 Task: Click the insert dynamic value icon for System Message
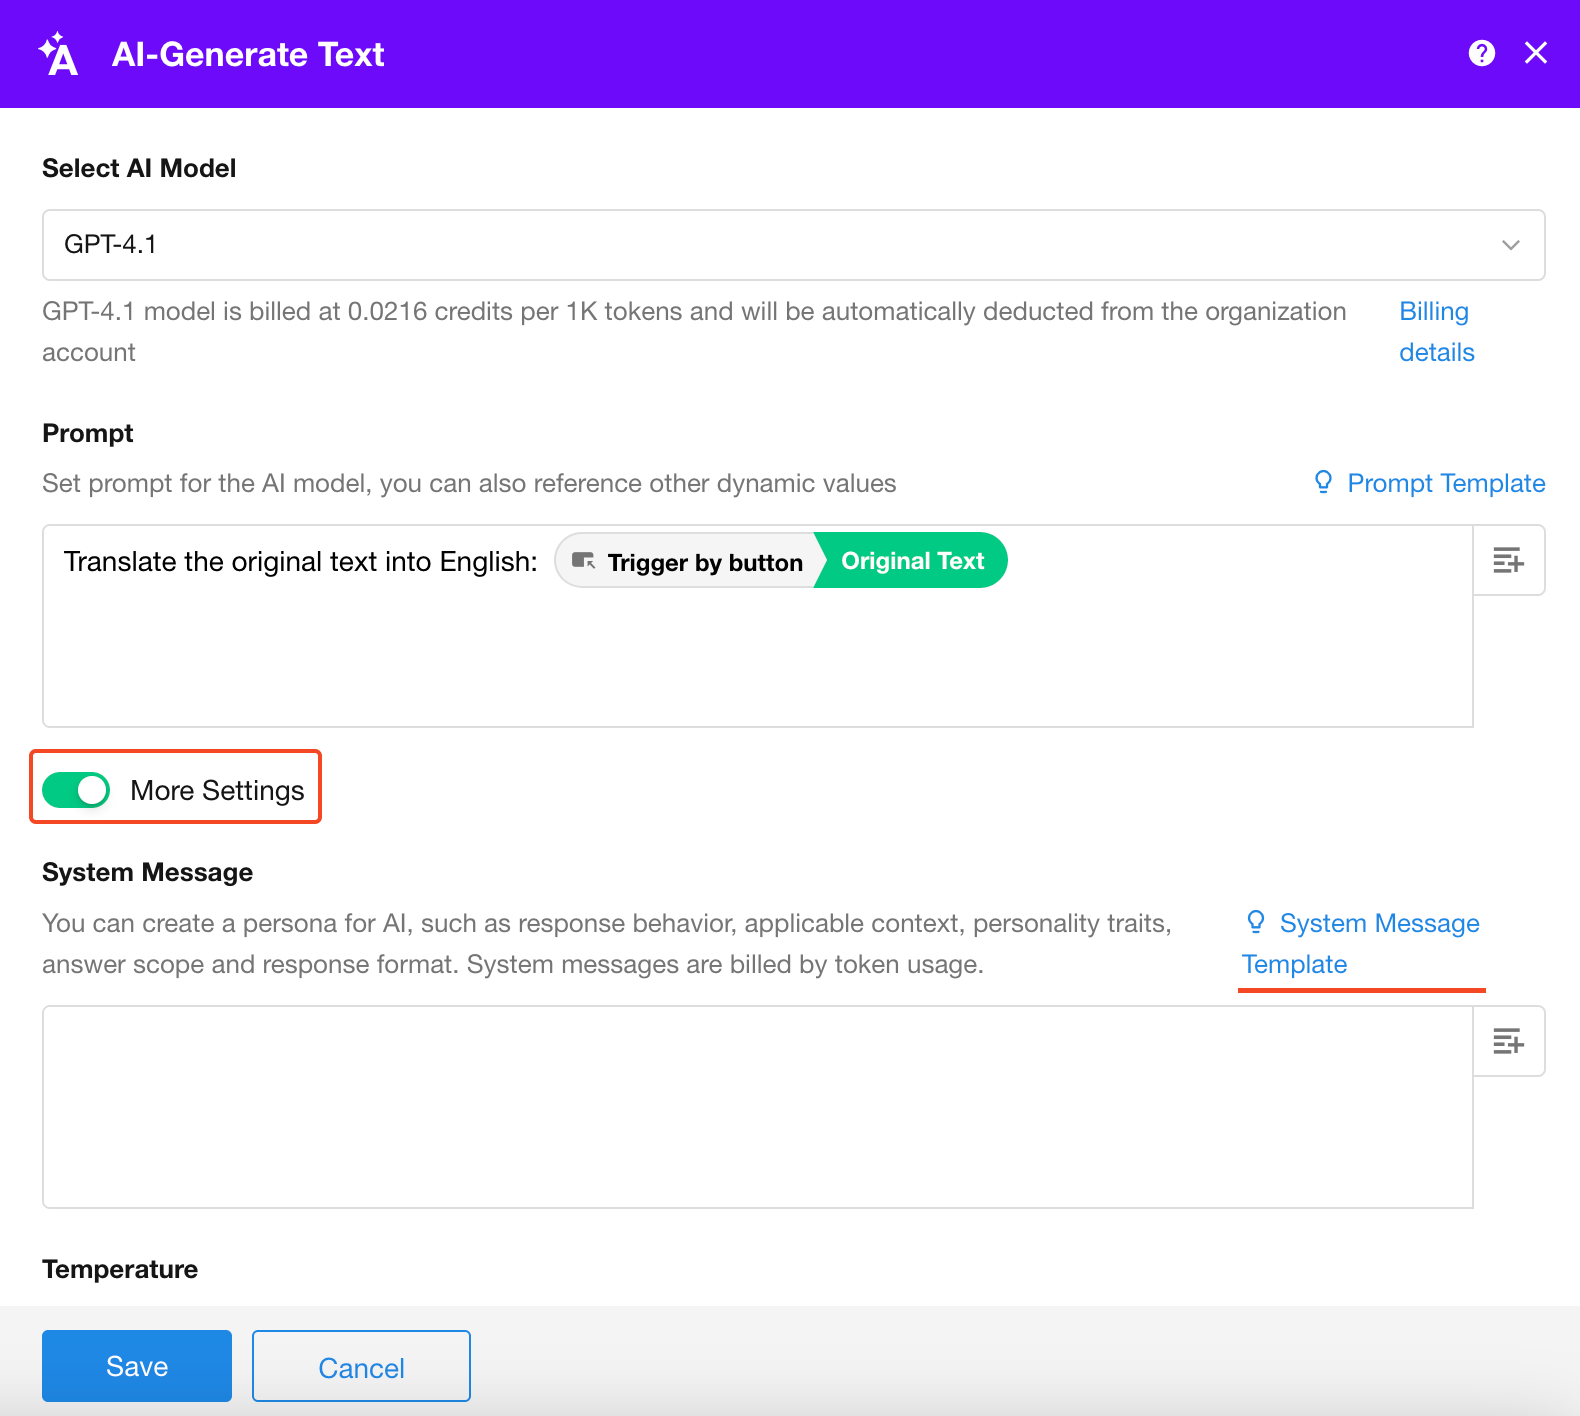[1508, 1041]
